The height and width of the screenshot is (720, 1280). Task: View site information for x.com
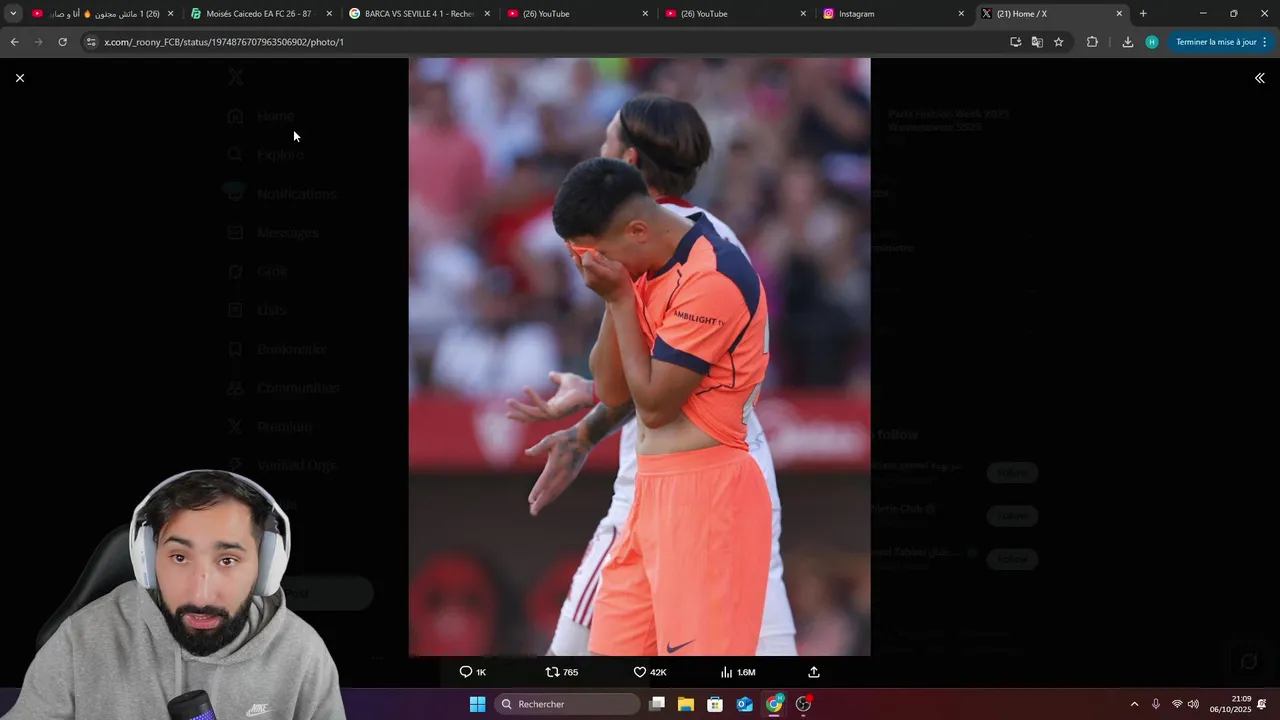coord(91,42)
